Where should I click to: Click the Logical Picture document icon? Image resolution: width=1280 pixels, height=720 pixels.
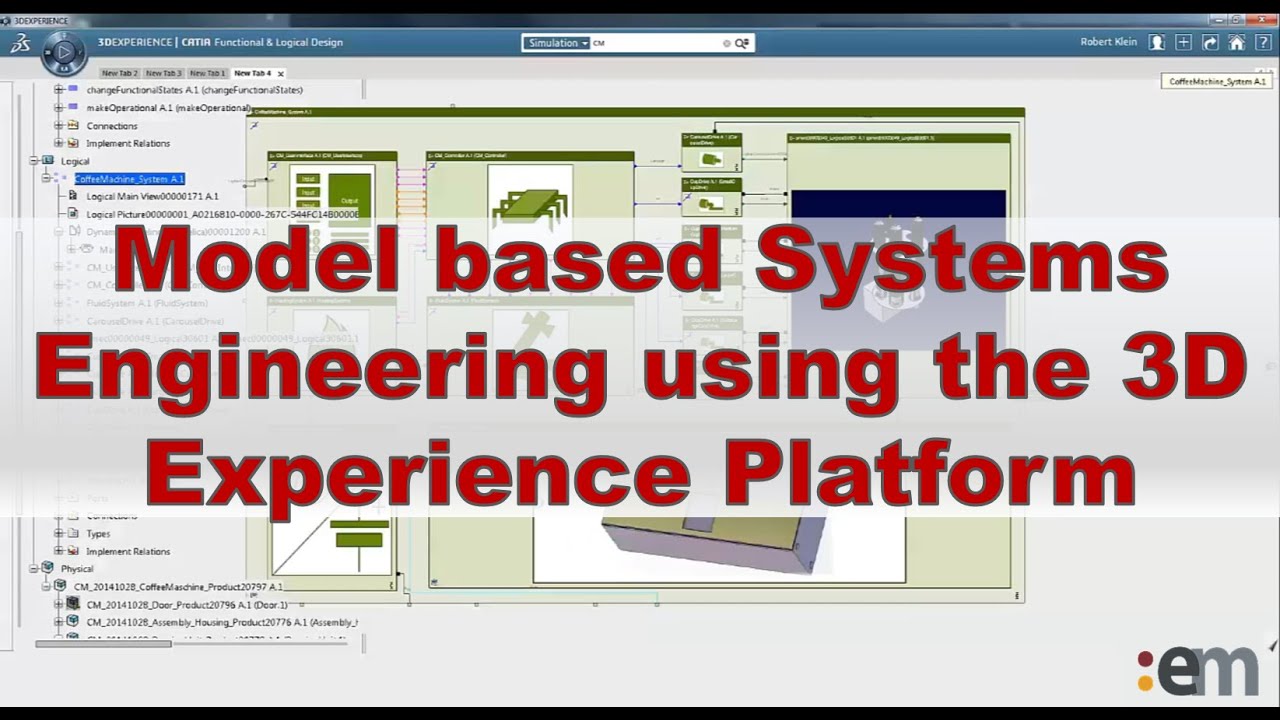(73, 214)
